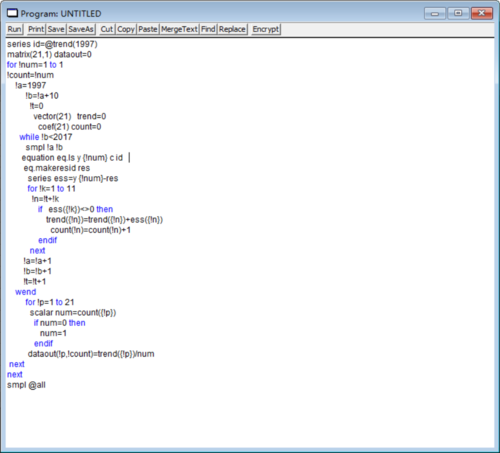Click the 'wend' keyword line
The width and height of the screenshot is (500, 453).
pyautogui.click(x=26, y=292)
